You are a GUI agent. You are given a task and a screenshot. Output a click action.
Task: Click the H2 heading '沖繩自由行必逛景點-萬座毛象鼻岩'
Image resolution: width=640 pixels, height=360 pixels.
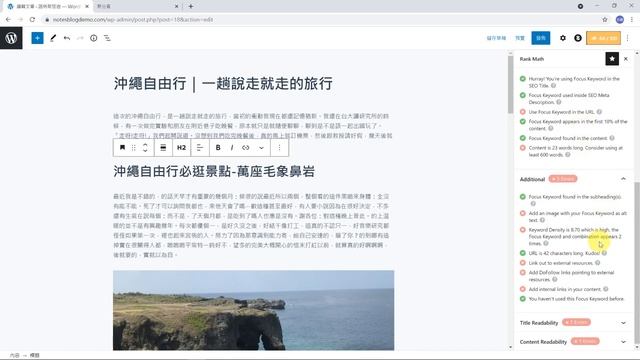tap(214, 171)
